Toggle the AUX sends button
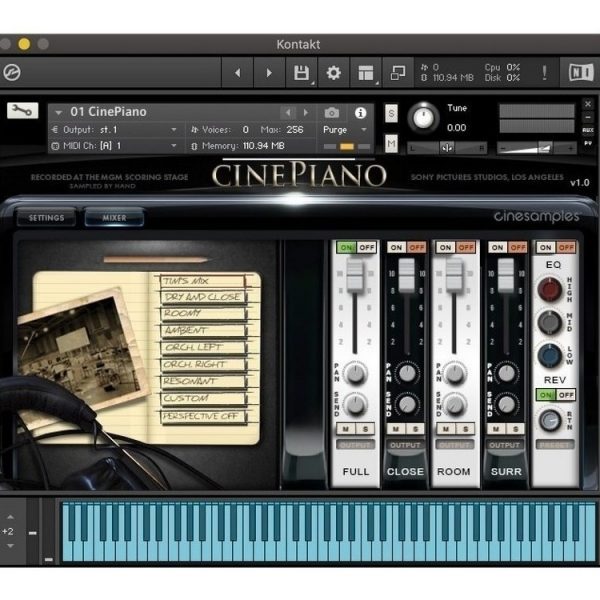Viewport: 600px width, 600px height. coord(588,130)
